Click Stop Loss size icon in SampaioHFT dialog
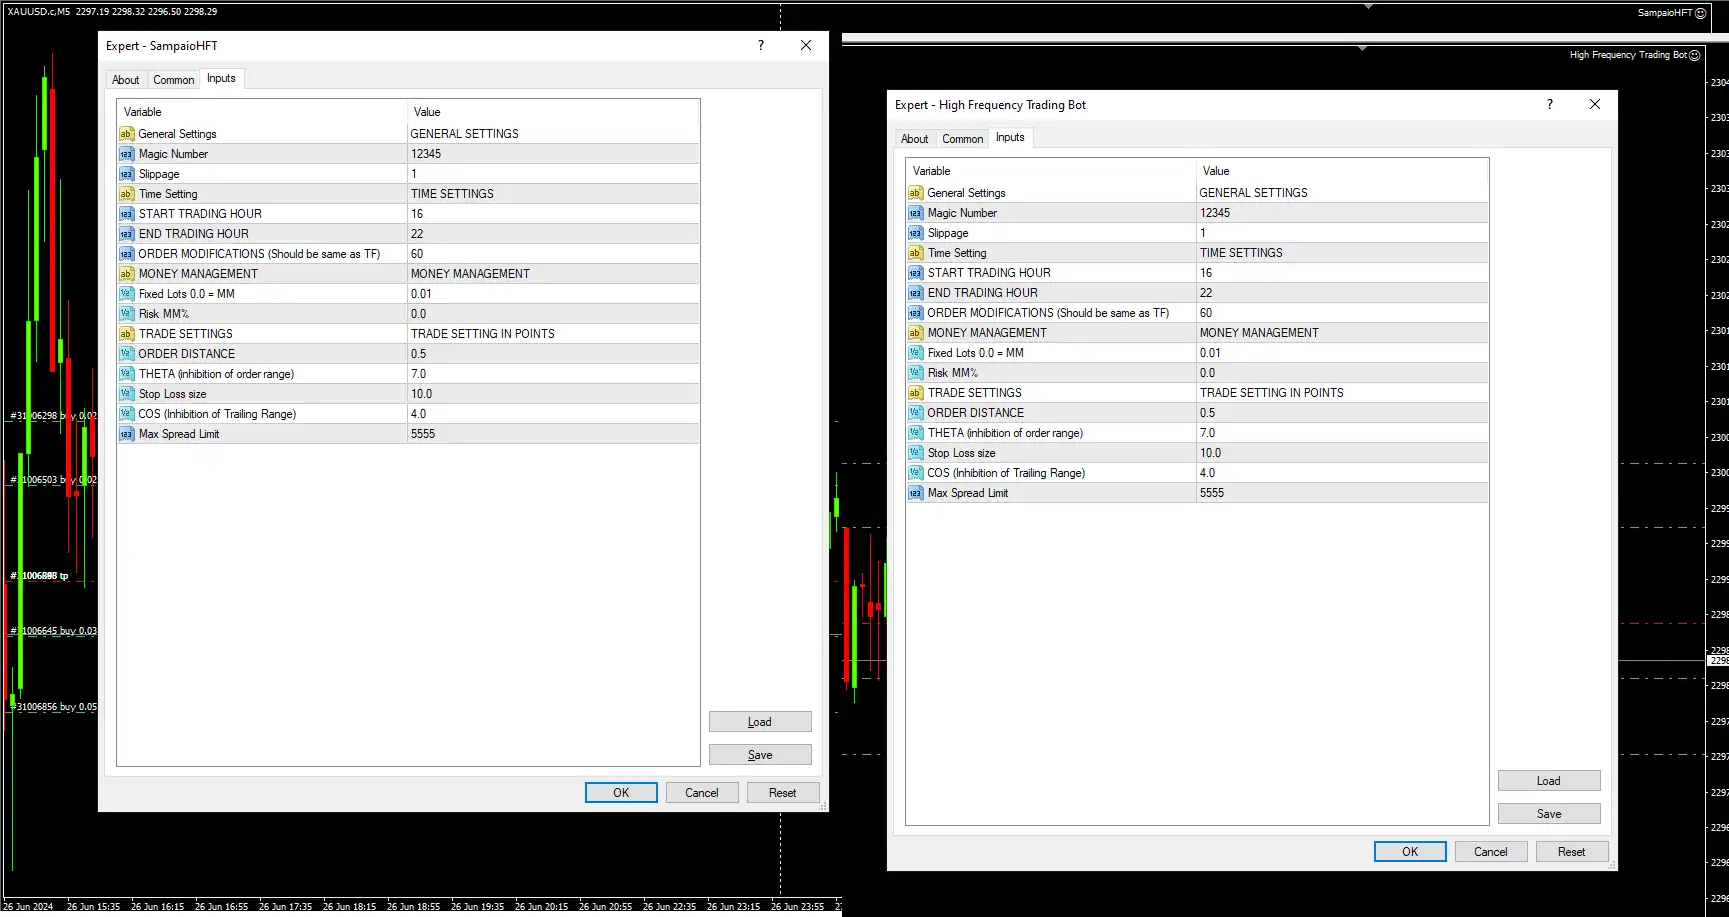The height and width of the screenshot is (917, 1729). click(x=126, y=394)
